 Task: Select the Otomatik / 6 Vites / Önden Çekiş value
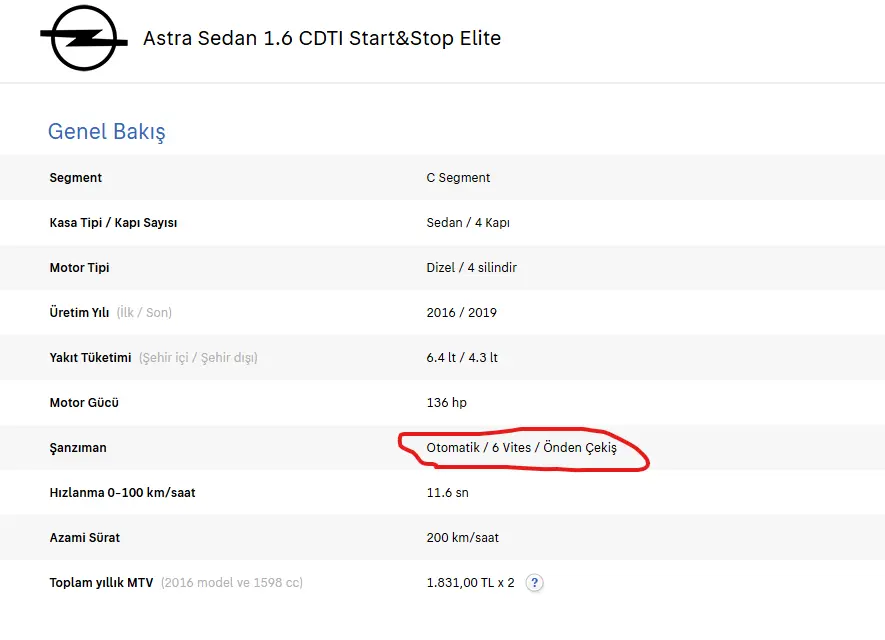click(x=522, y=448)
